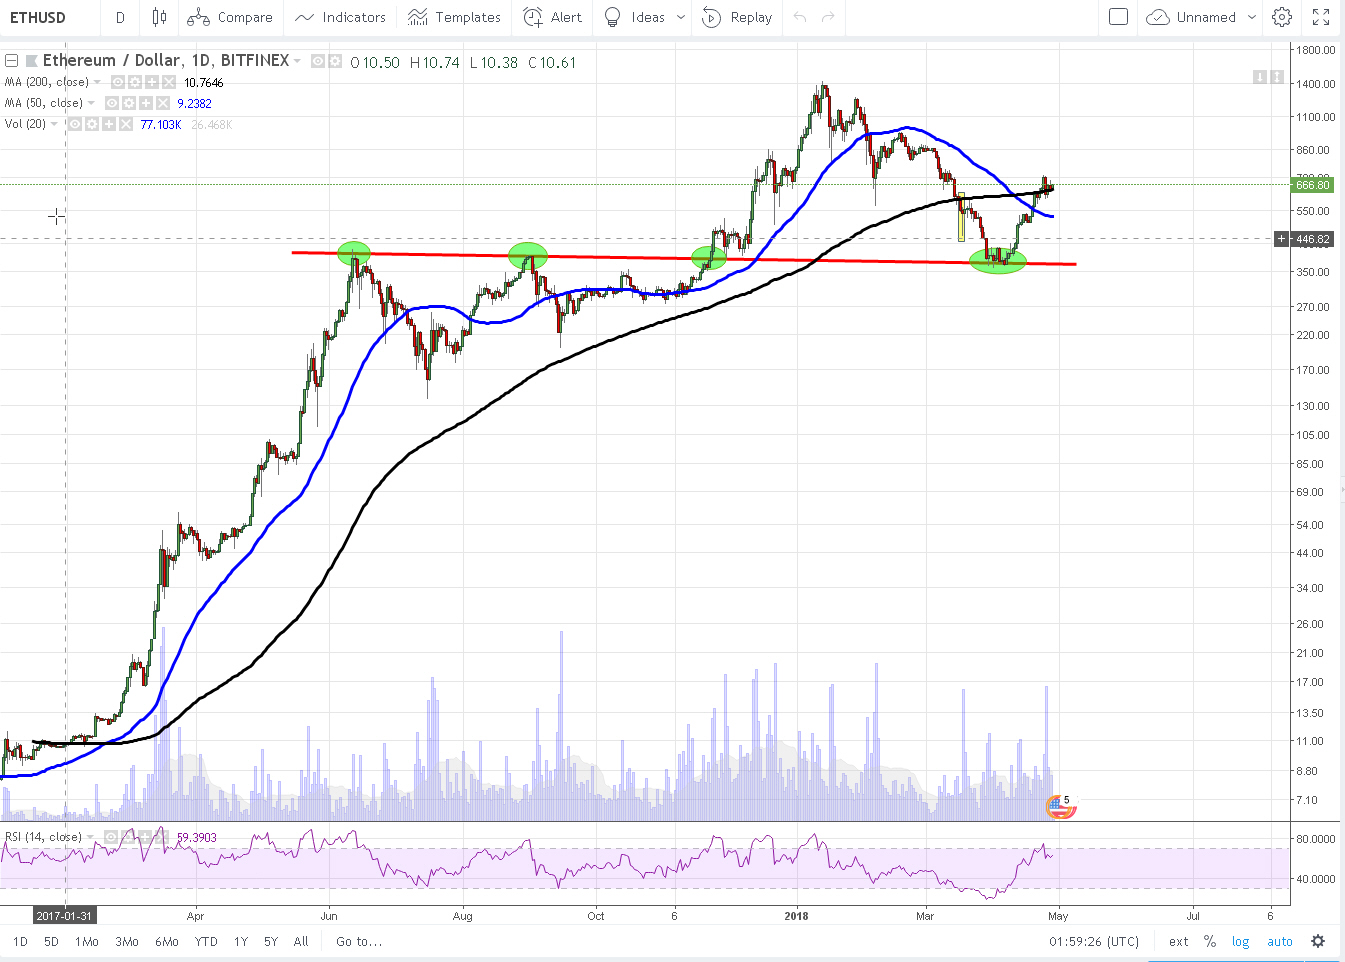Image resolution: width=1345 pixels, height=962 pixels.
Task: Click plus icon on MA (200, close)
Action: click(x=152, y=82)
